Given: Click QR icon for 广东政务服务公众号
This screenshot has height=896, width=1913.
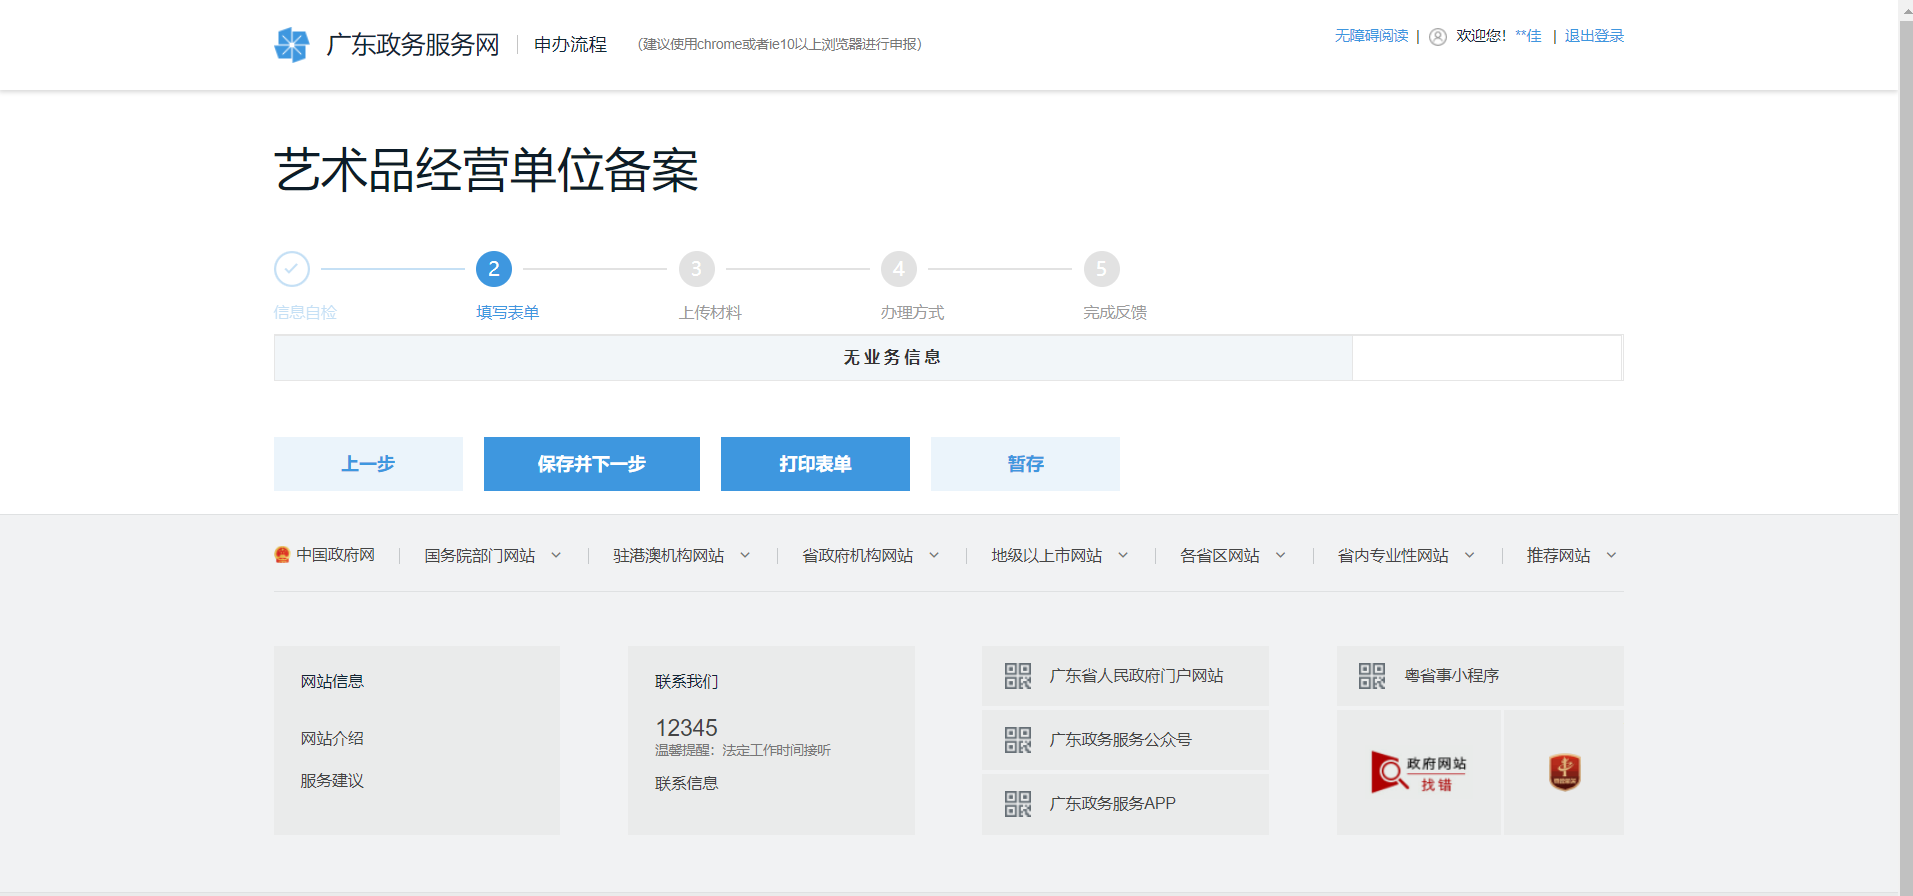Looking at the screenshot, I should 1017,740.
